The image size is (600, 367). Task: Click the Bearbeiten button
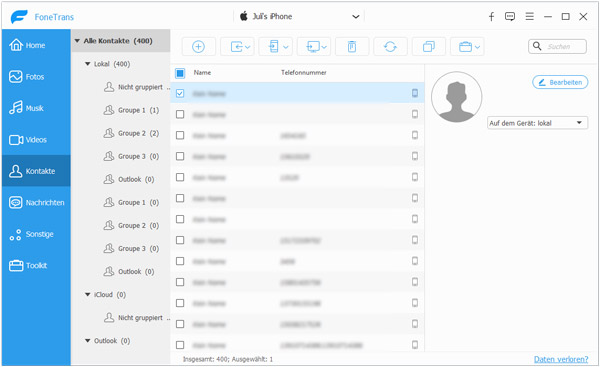(x=560, y=82)
